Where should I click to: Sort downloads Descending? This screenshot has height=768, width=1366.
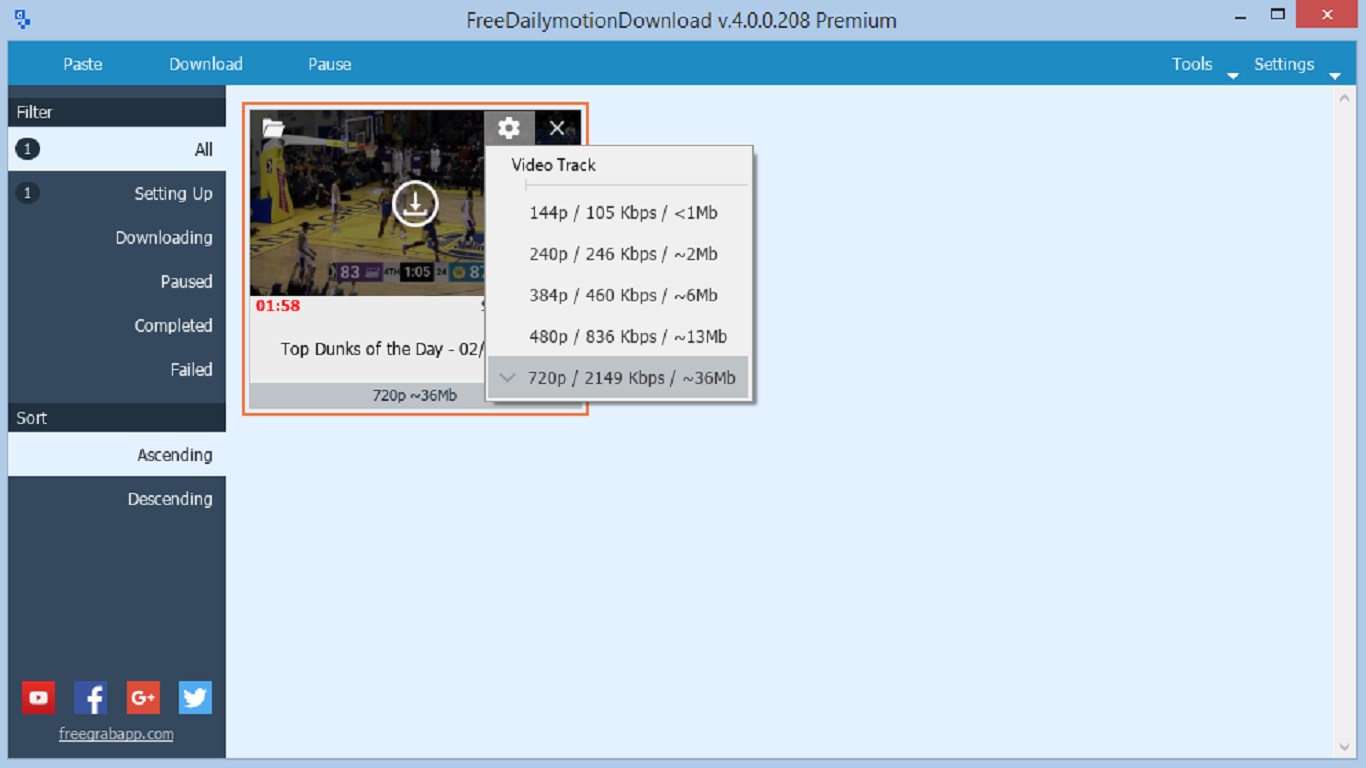coord(117,499)
